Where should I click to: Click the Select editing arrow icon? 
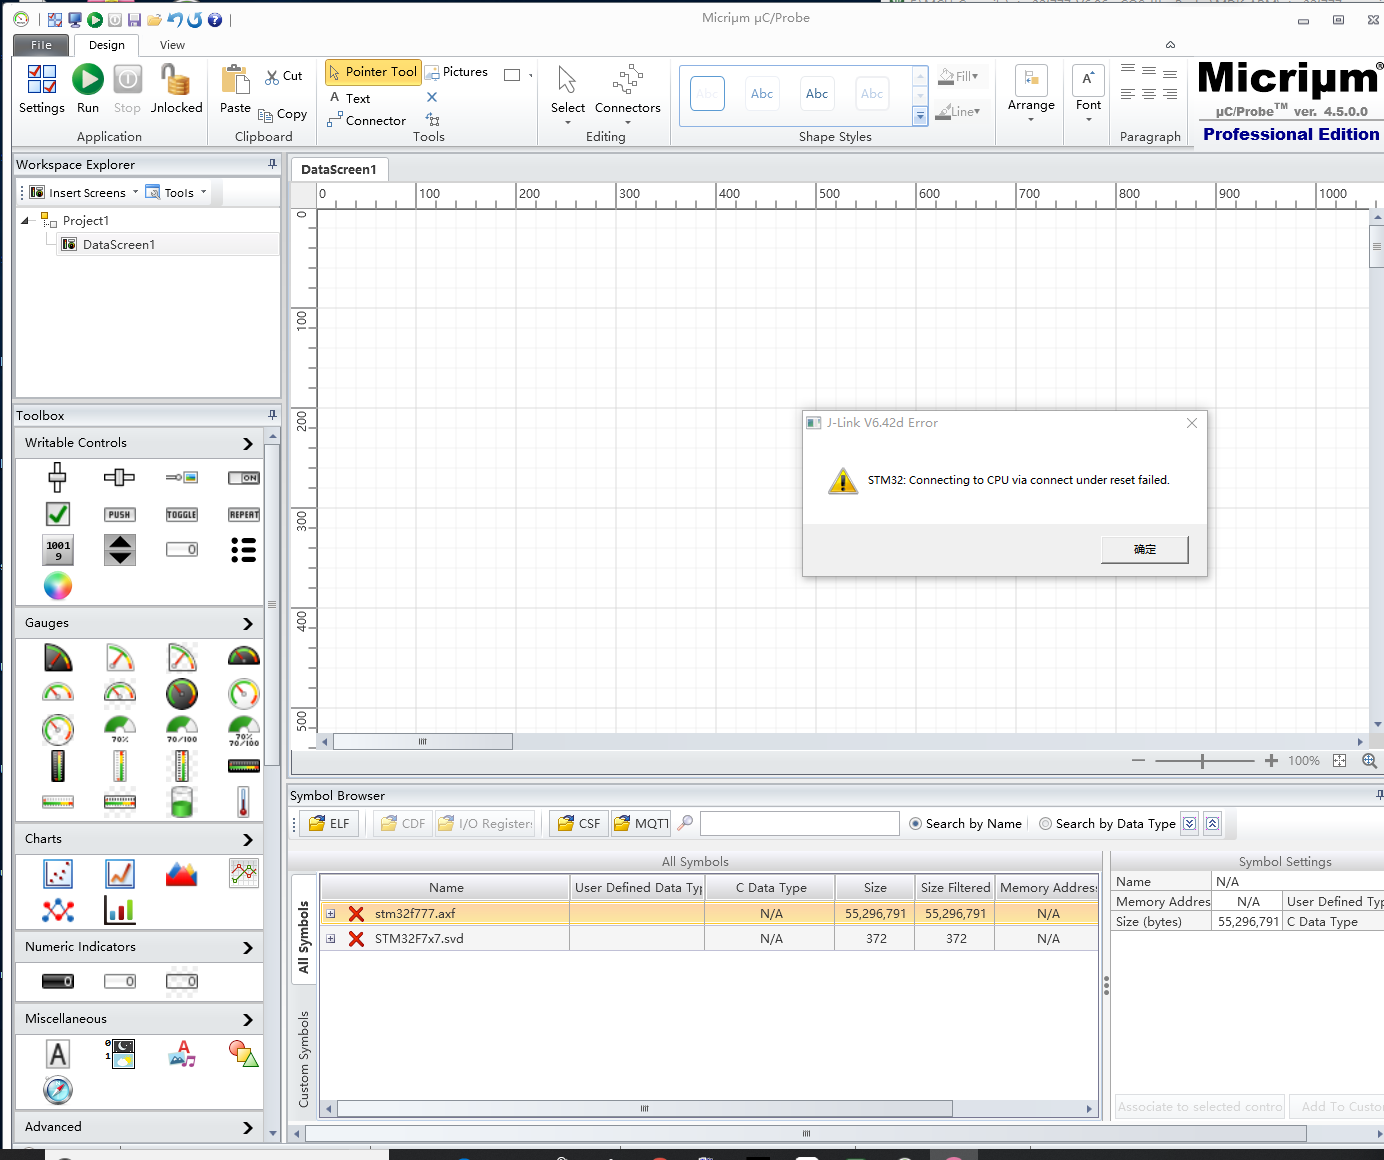pyautogui.click(x=568, y=93)
